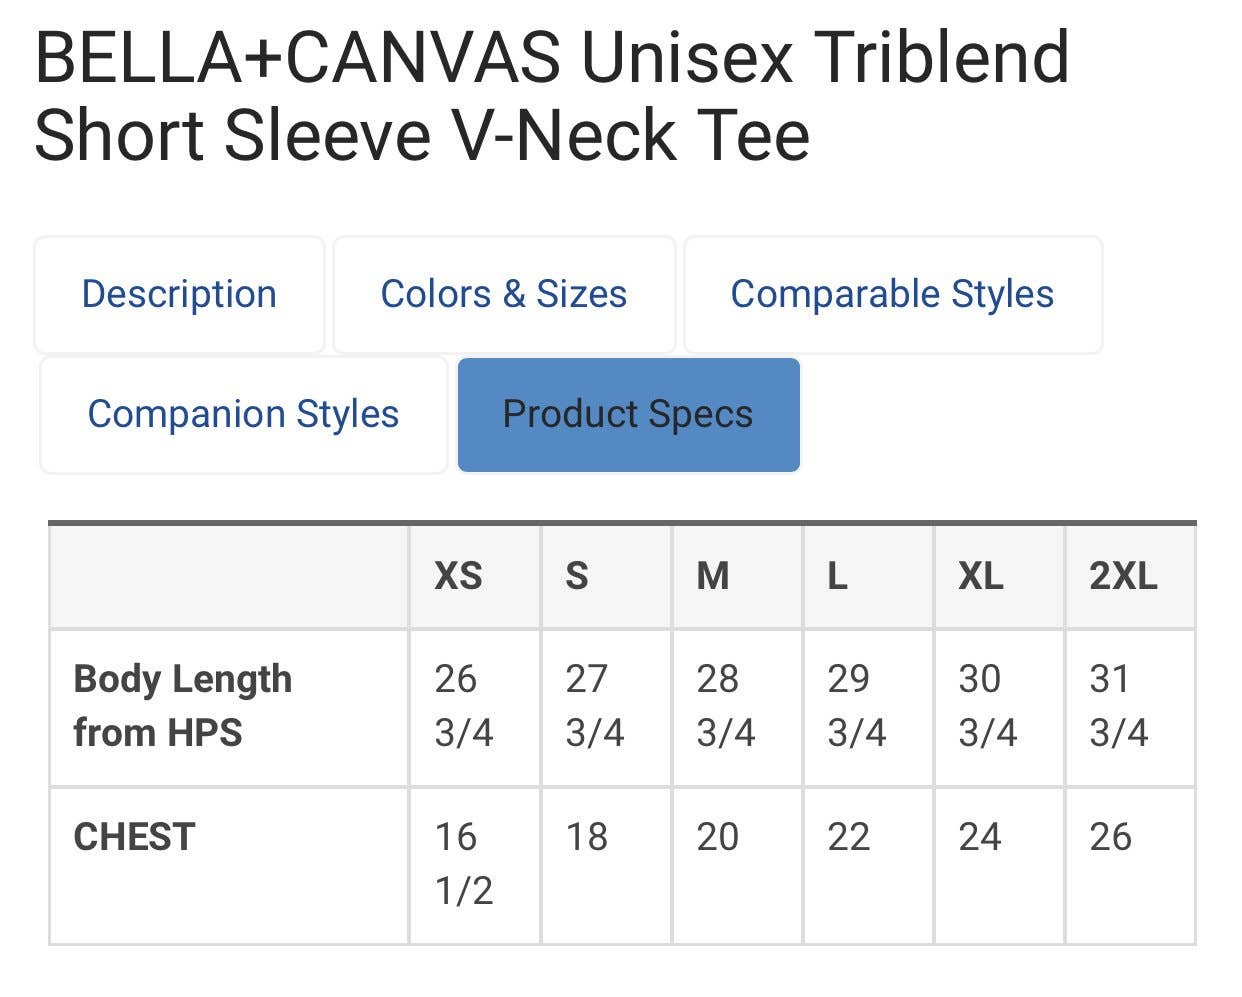Click the XS chest value 16 1/2
Viewport: 1242px width, 997px height.
click(463, 863)
